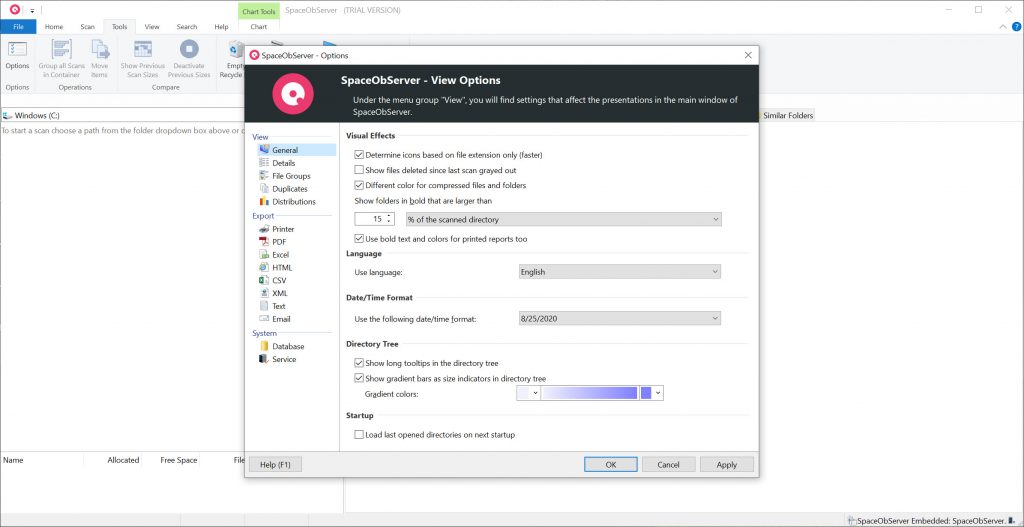The width and height of the screenshot is (1024, 527).
Task: Toggle determine icons by file extension only
Action: tap(359, 155)
